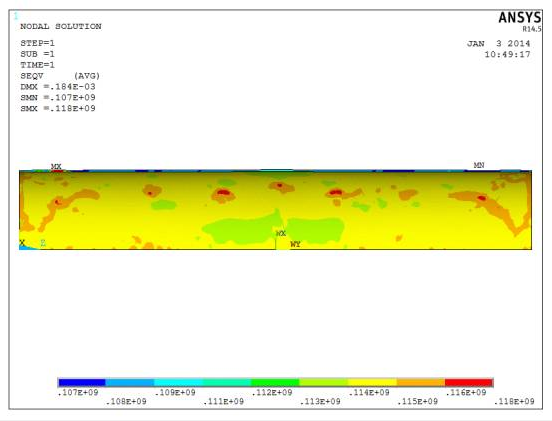
Task: Click the TIME=1 label
Action: click(37, 65)
